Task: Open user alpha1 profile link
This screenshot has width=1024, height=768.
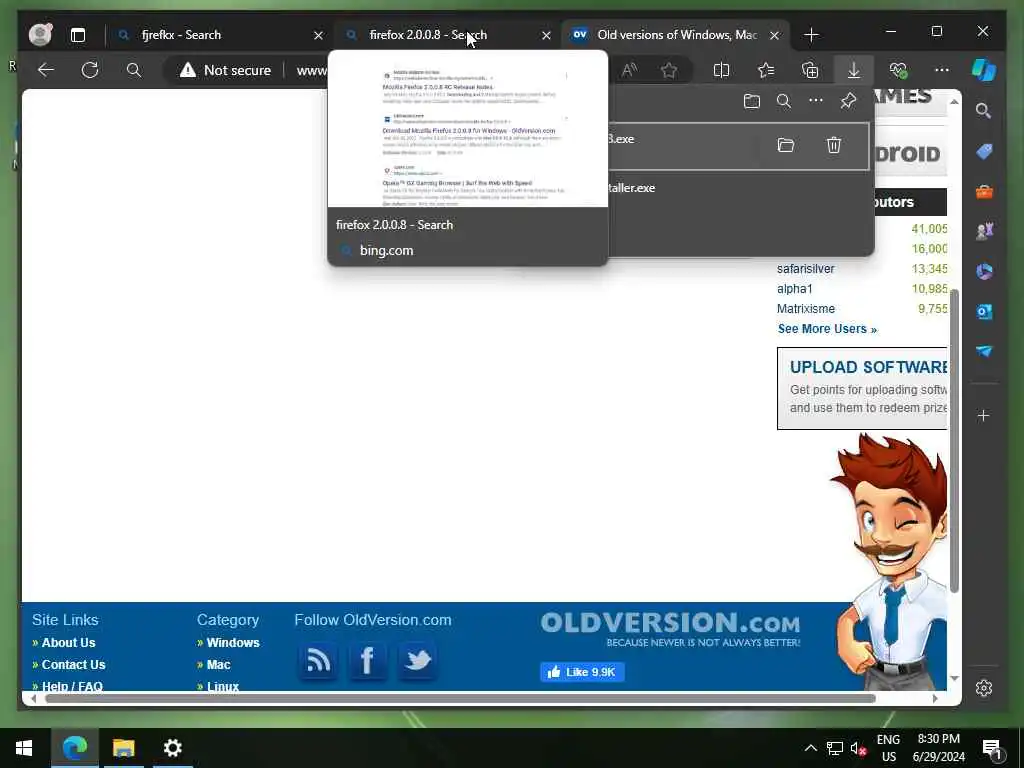Action: (x=795, y=289)
